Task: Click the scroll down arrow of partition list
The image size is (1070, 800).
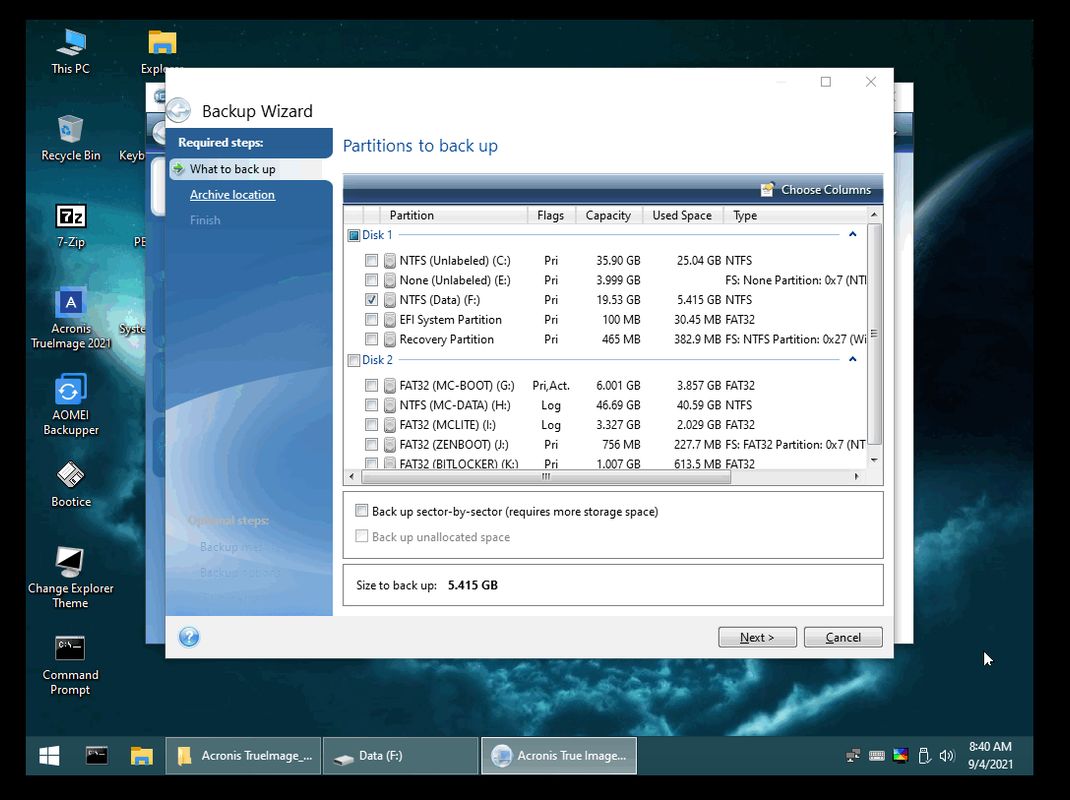Action: pos(874,460)
